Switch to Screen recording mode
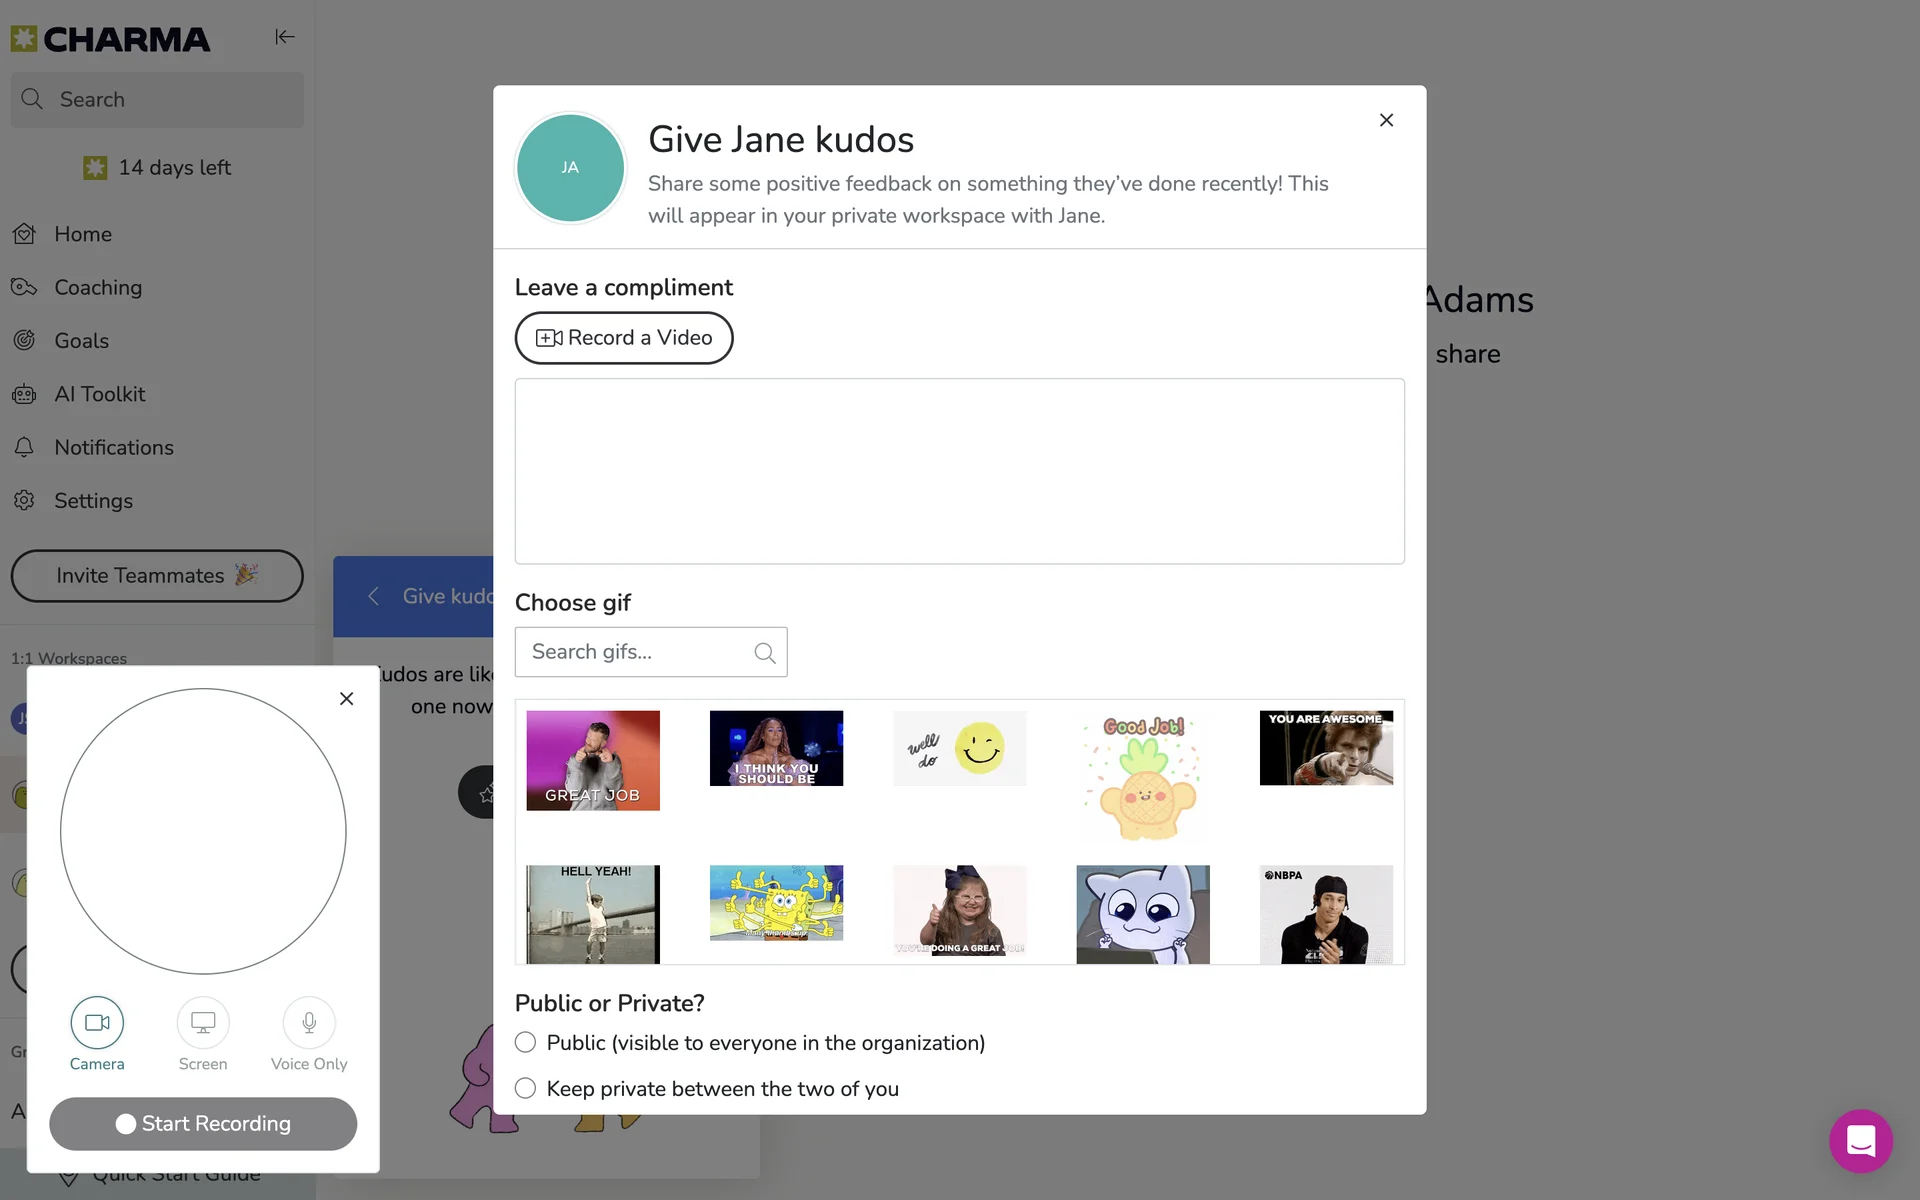Image resolution: width=1920 pixels, height=1200 pixels. click(203, 1022)
